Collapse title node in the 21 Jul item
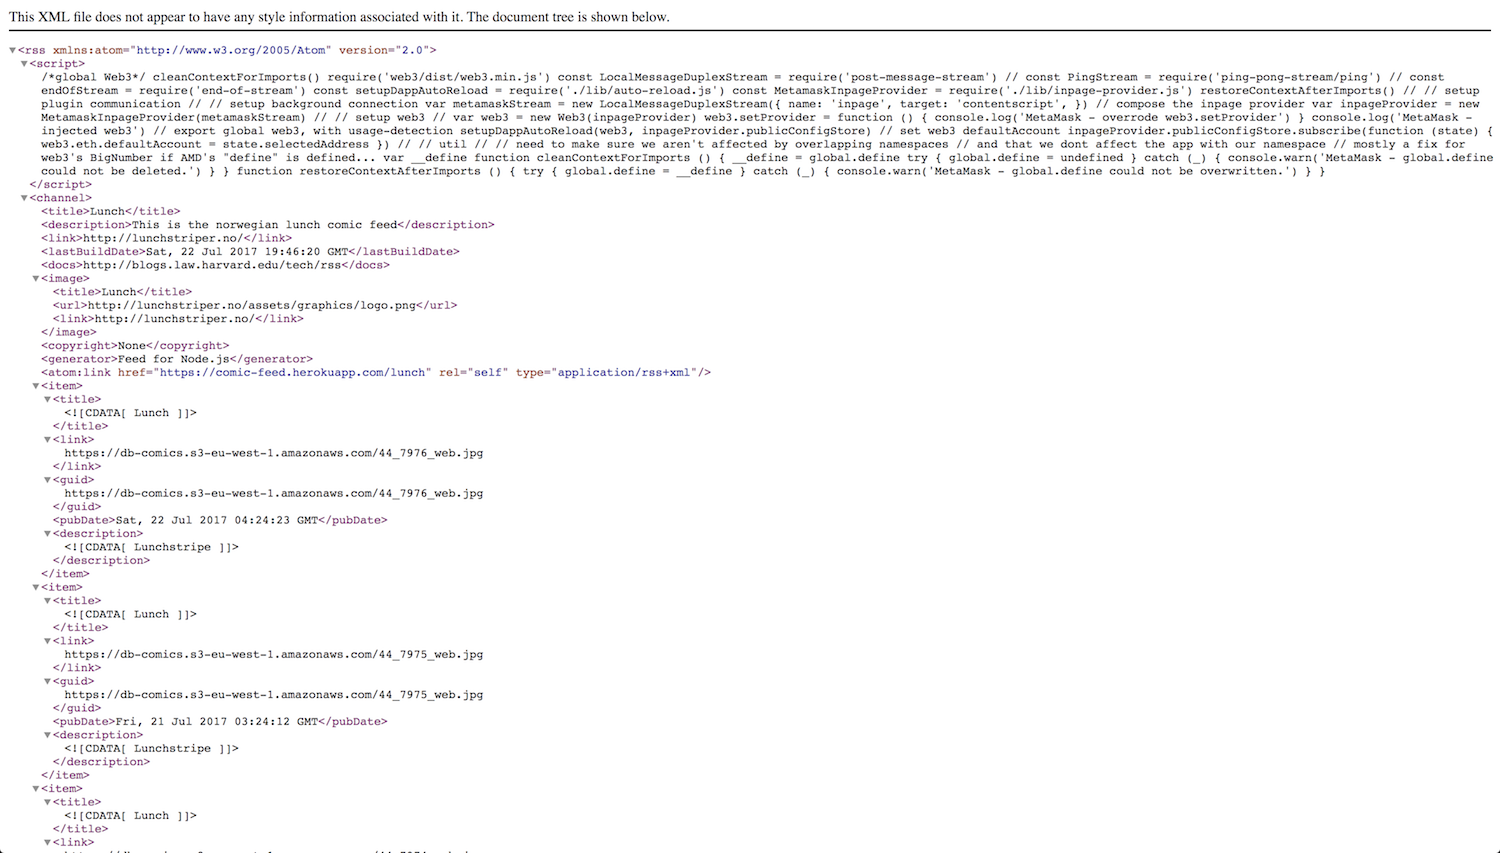 [48, 601]
